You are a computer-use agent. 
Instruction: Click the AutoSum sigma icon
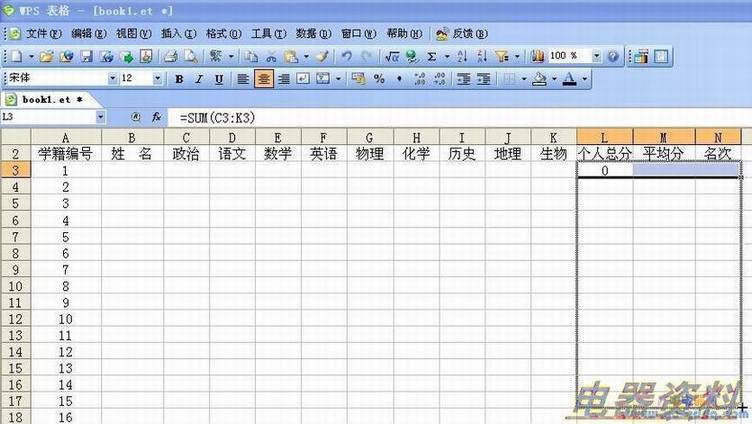(432, 57)
